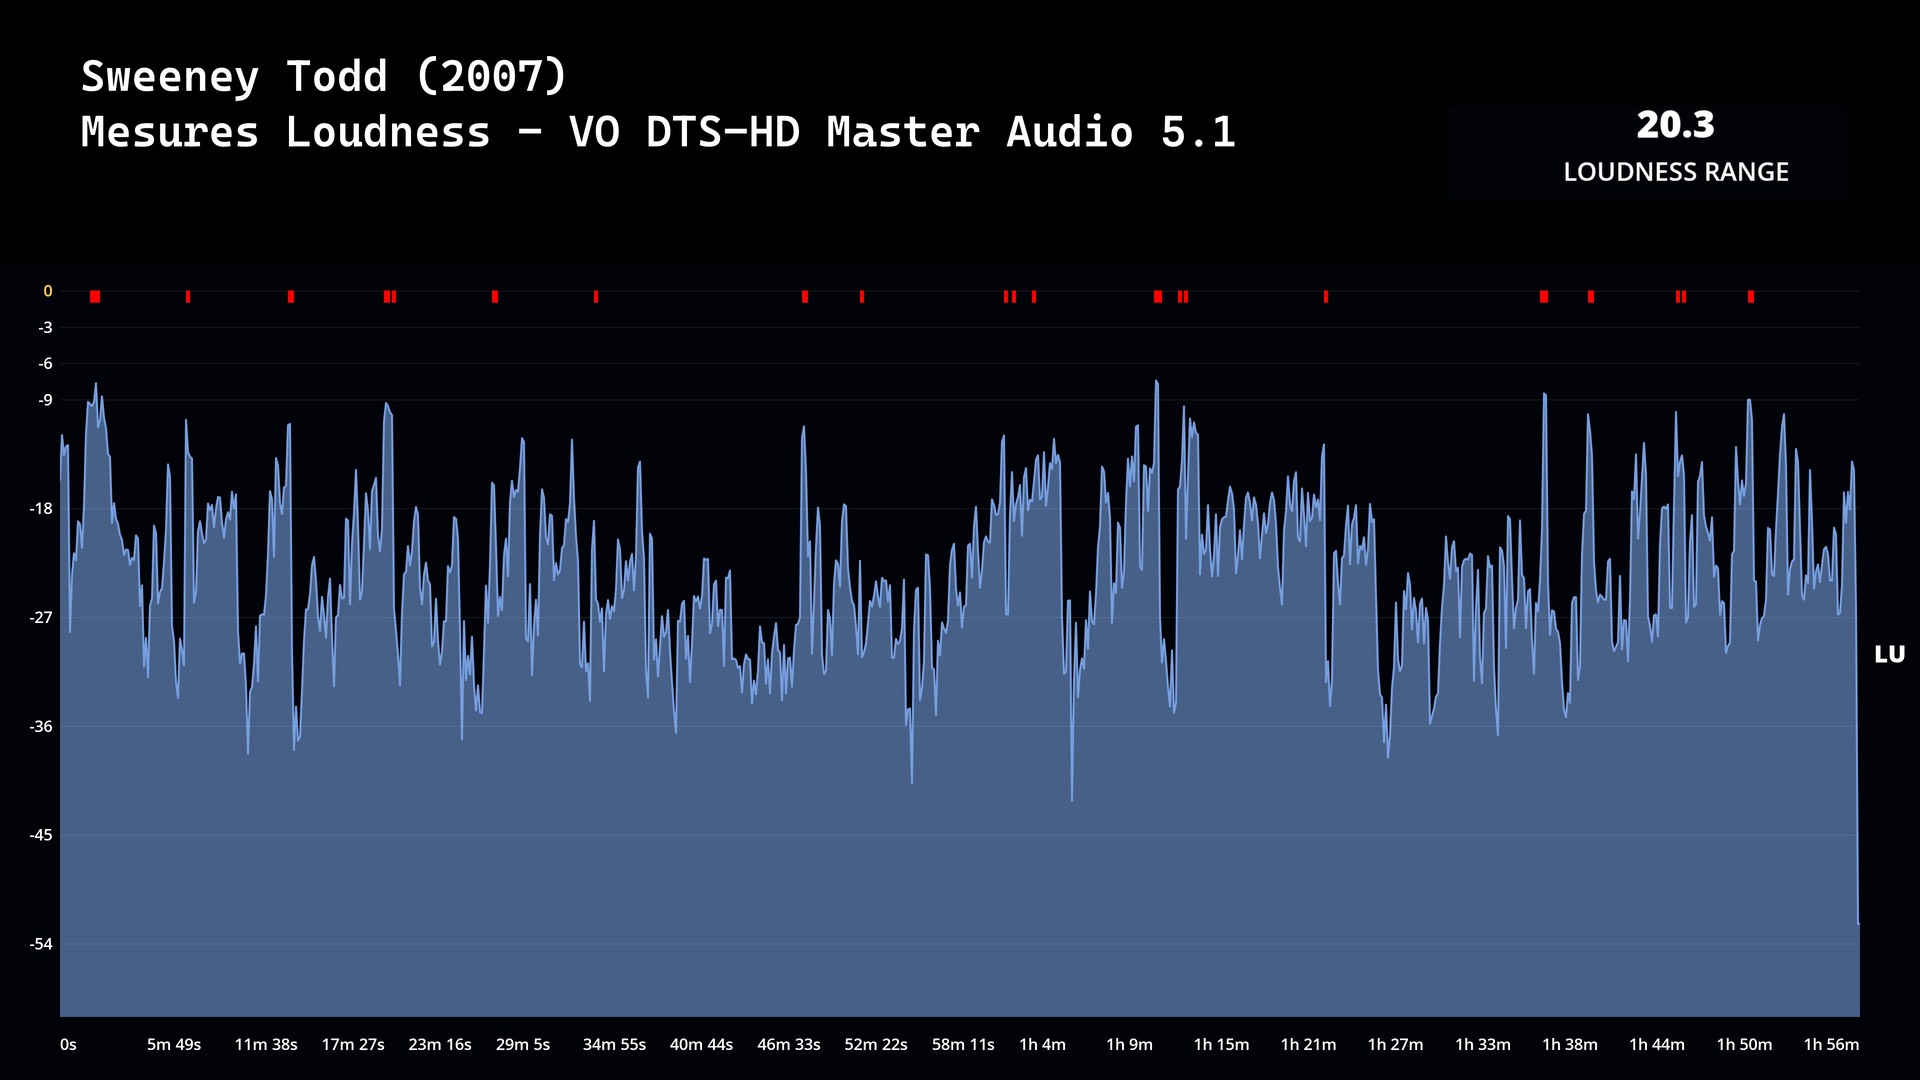Screen dimensions: 1920x1080
Task: Click the 1h 38m time label
Action: [x=1570, y=1044]
